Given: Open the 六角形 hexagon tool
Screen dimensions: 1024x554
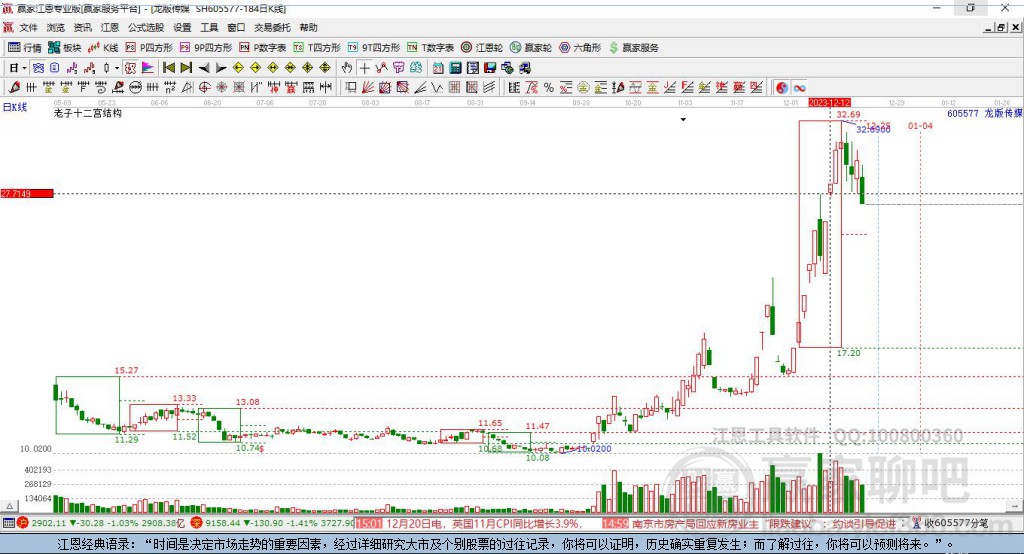Looking at the screenshot, I should (x=580, y=48).
